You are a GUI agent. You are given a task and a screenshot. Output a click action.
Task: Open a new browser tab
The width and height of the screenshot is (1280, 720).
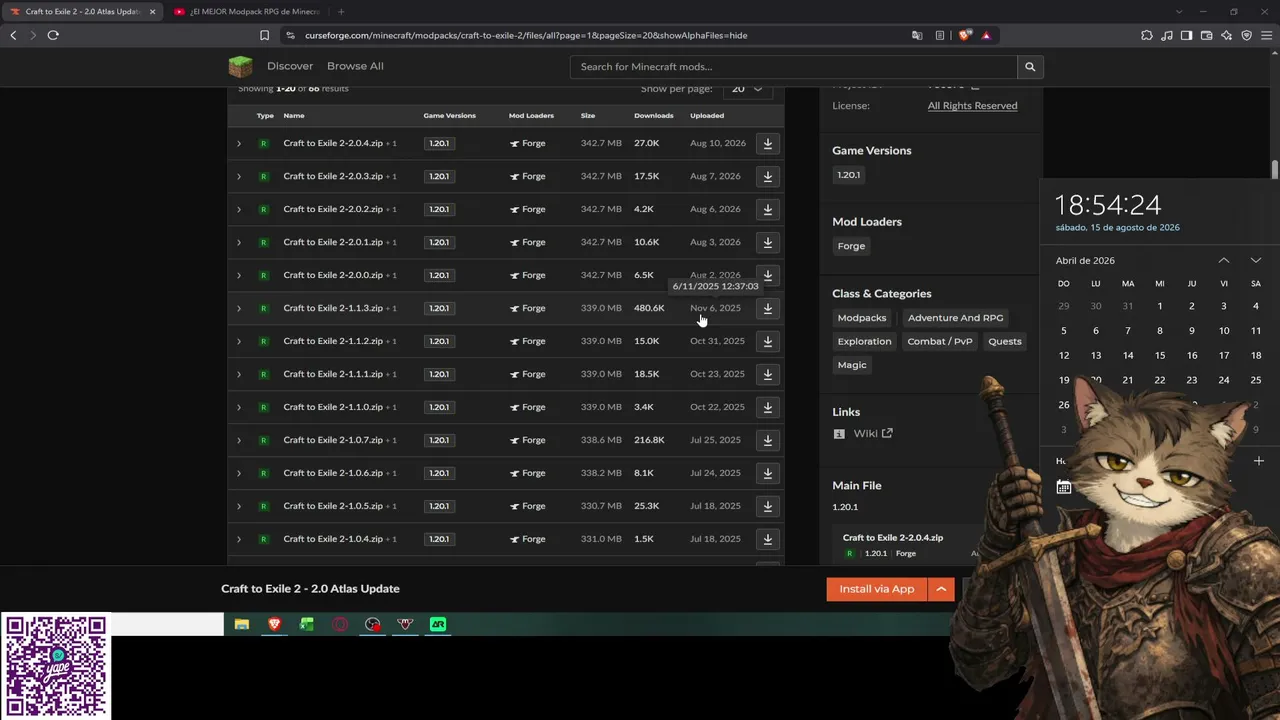tap(341, 12)
